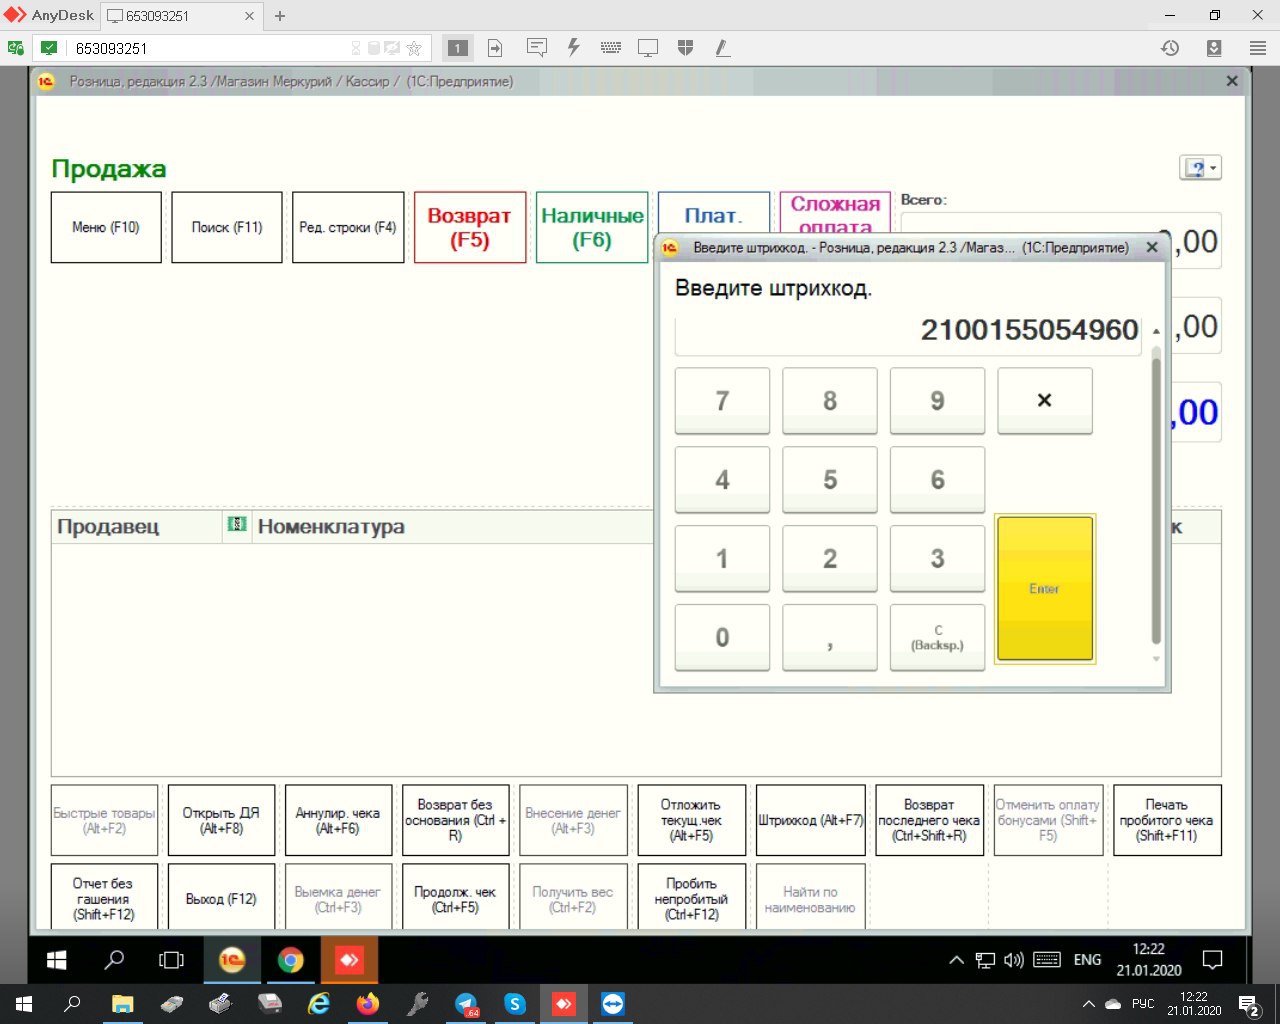The height and width of the screenshot is (1024, 1280).
Task: Click the Меню (F10) button
Action: 106,228
